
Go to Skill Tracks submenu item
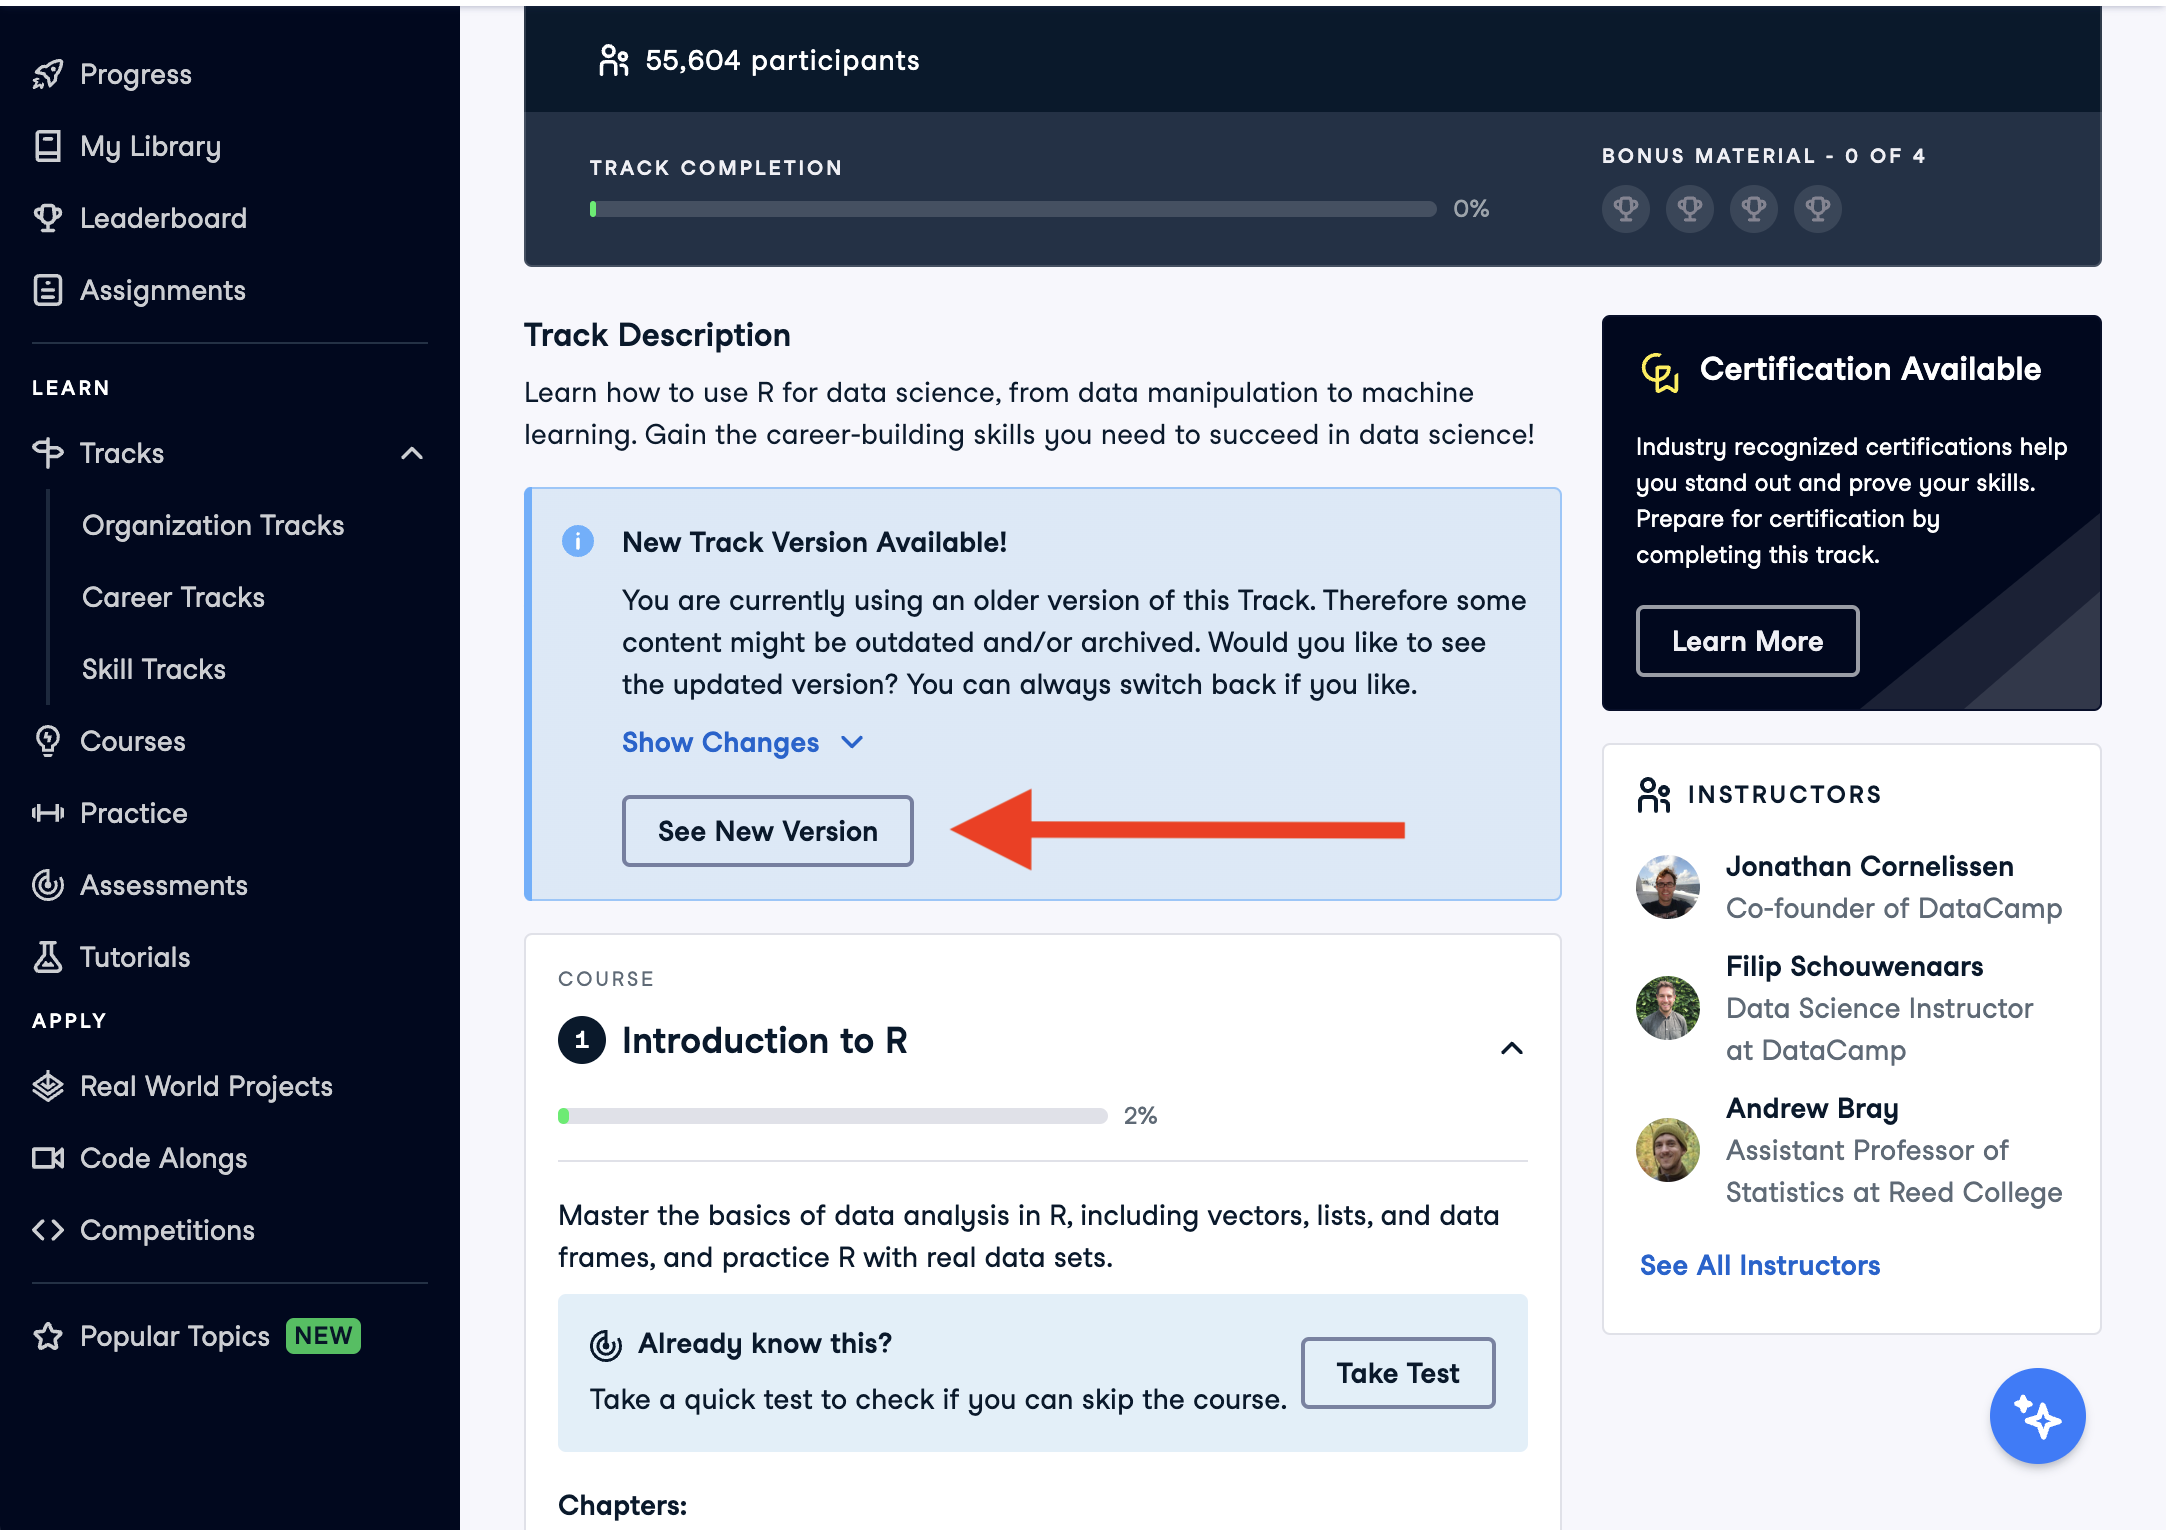pos(154,669)
